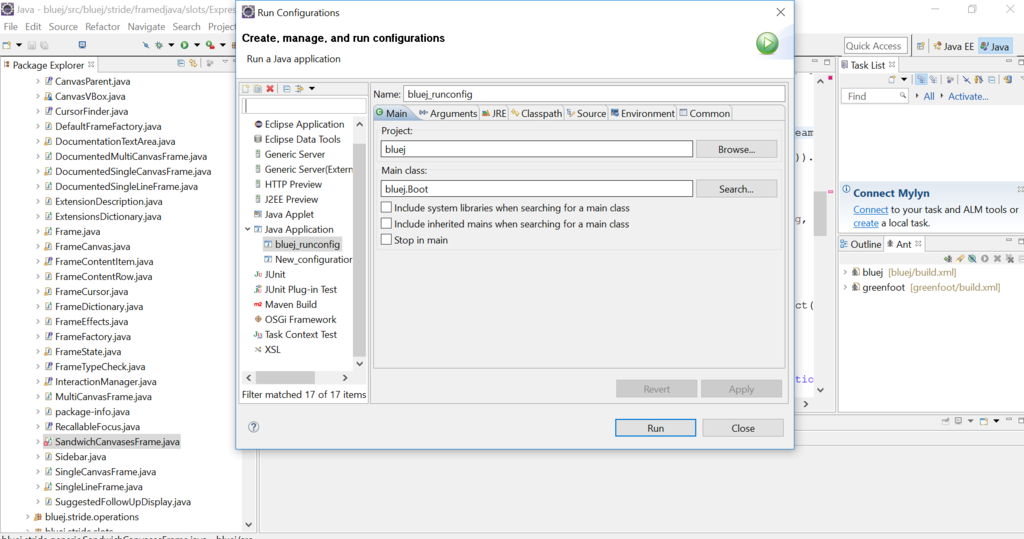Click the configuration Name field

pos(594,94)
